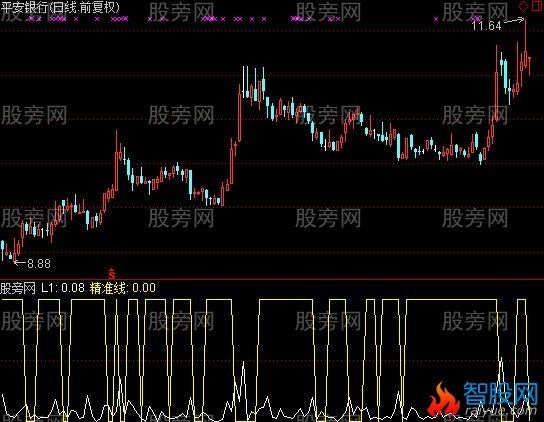Click the low price label 8.88

(39, 264)
